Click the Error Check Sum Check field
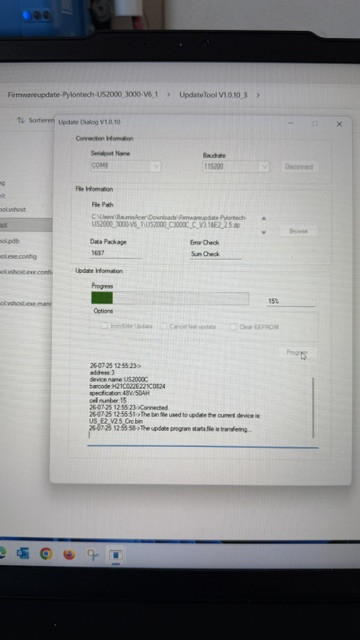 click(x=216, y=254)
